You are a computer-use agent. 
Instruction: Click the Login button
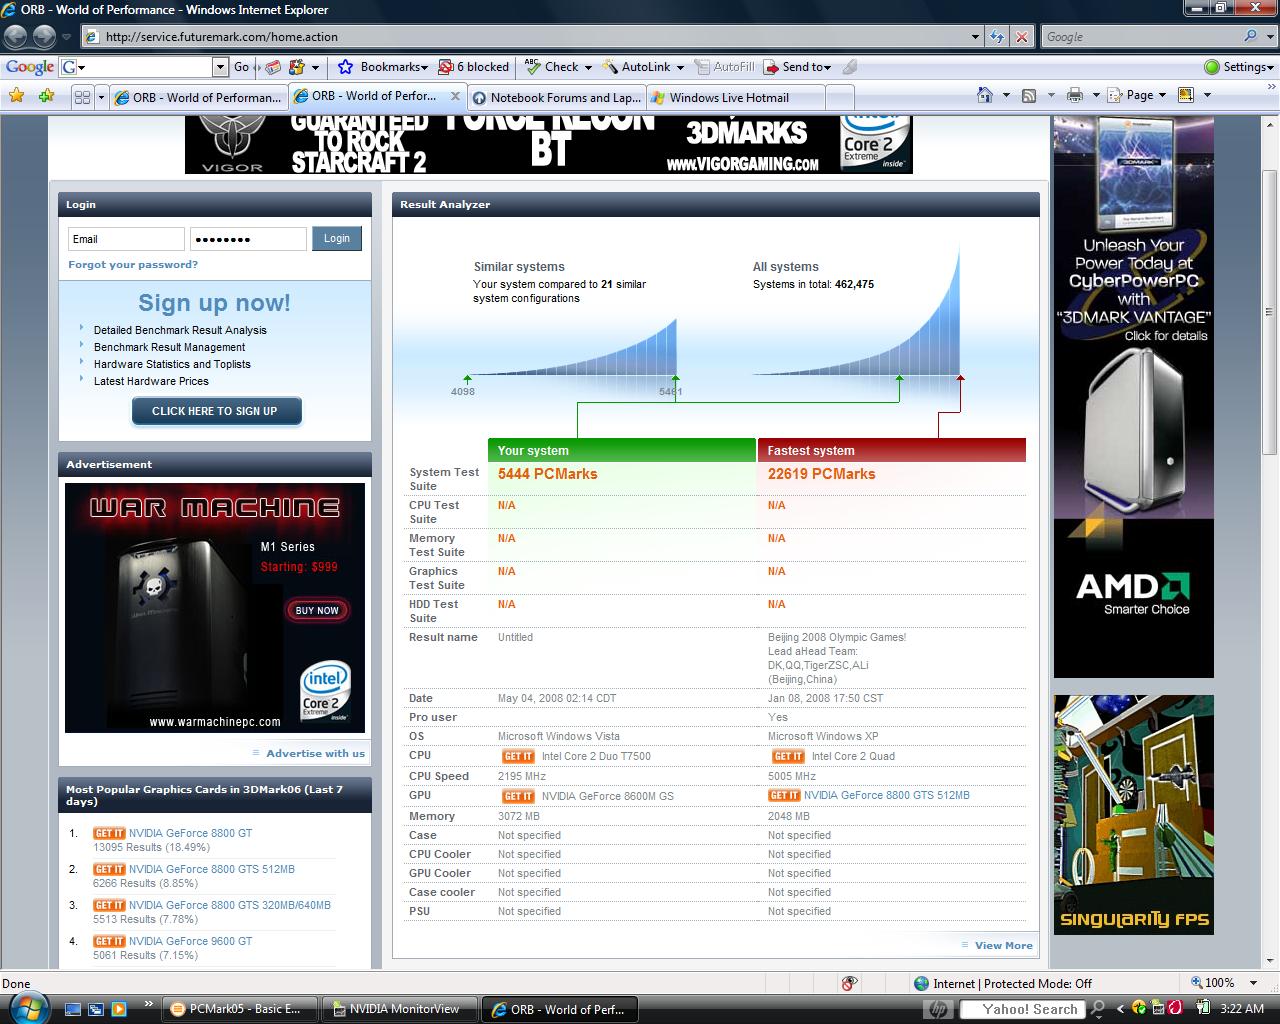[337, 238]
